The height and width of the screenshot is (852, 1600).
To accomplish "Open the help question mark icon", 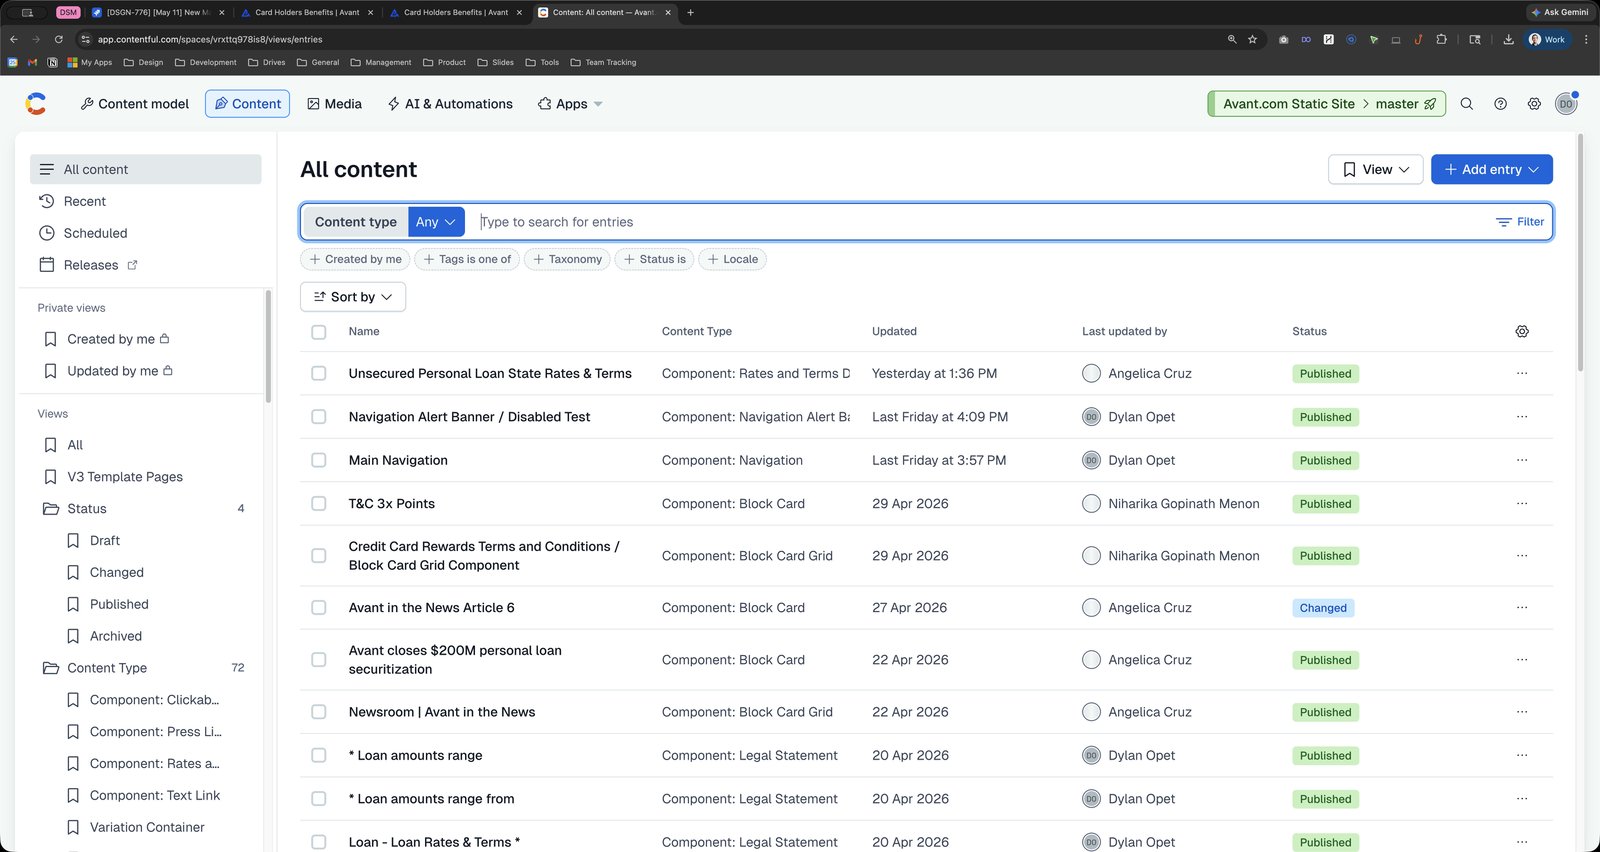I will pos(1500,104).
